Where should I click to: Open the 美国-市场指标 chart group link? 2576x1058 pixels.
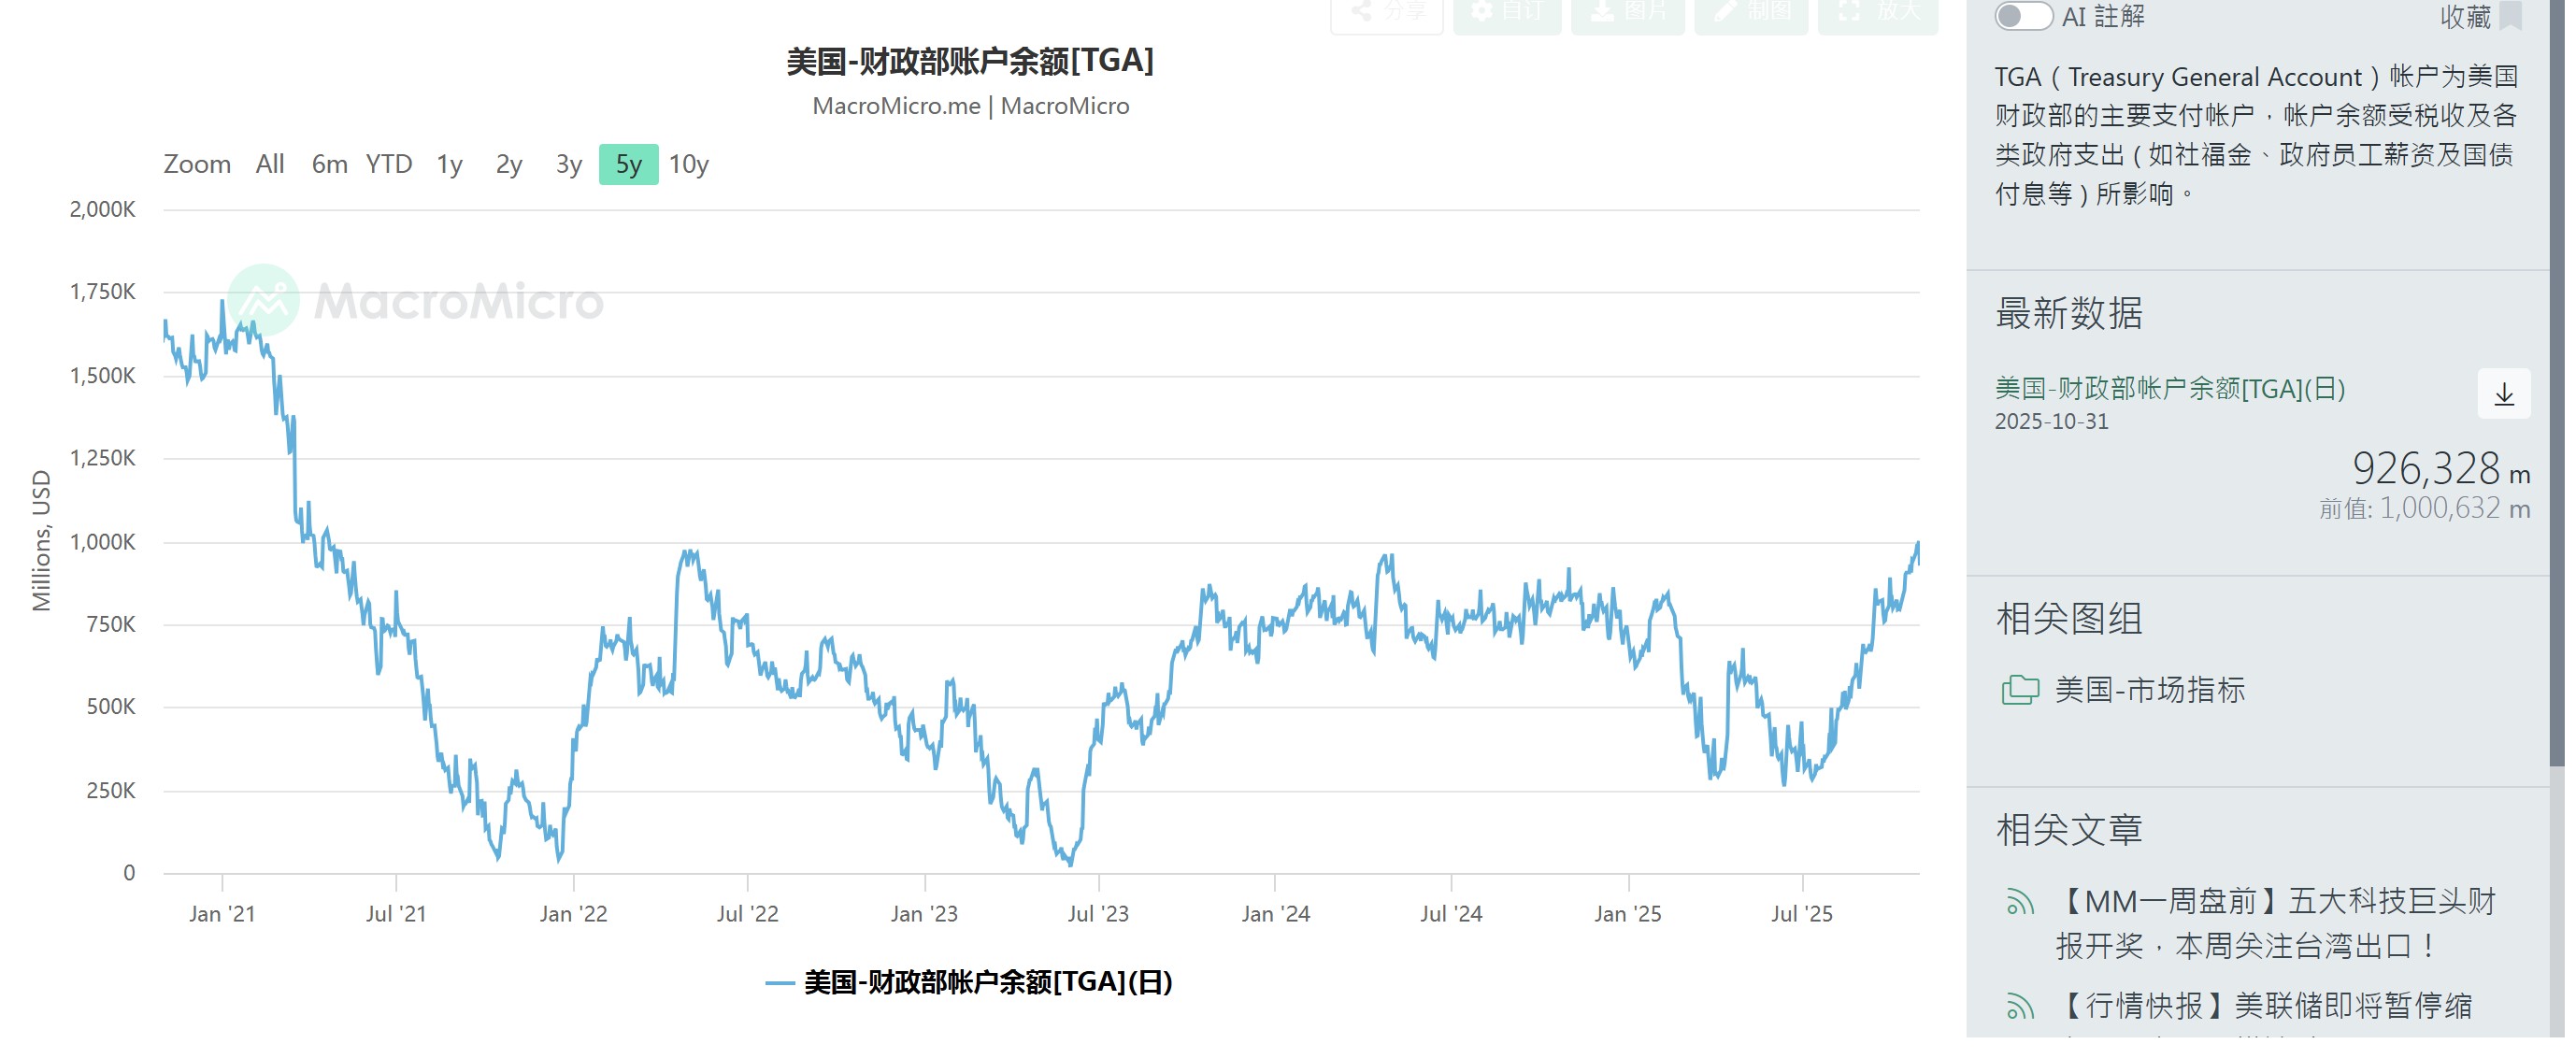[x=2149, y=691]
